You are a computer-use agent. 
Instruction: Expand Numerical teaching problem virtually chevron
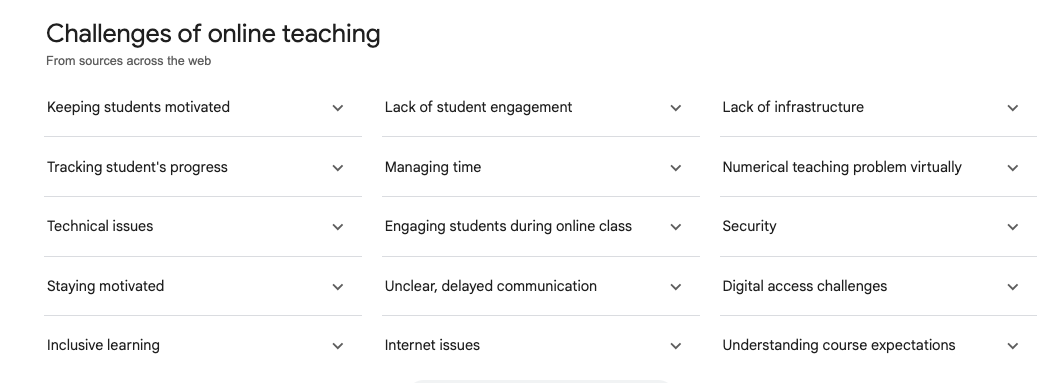coord(1012,168)
